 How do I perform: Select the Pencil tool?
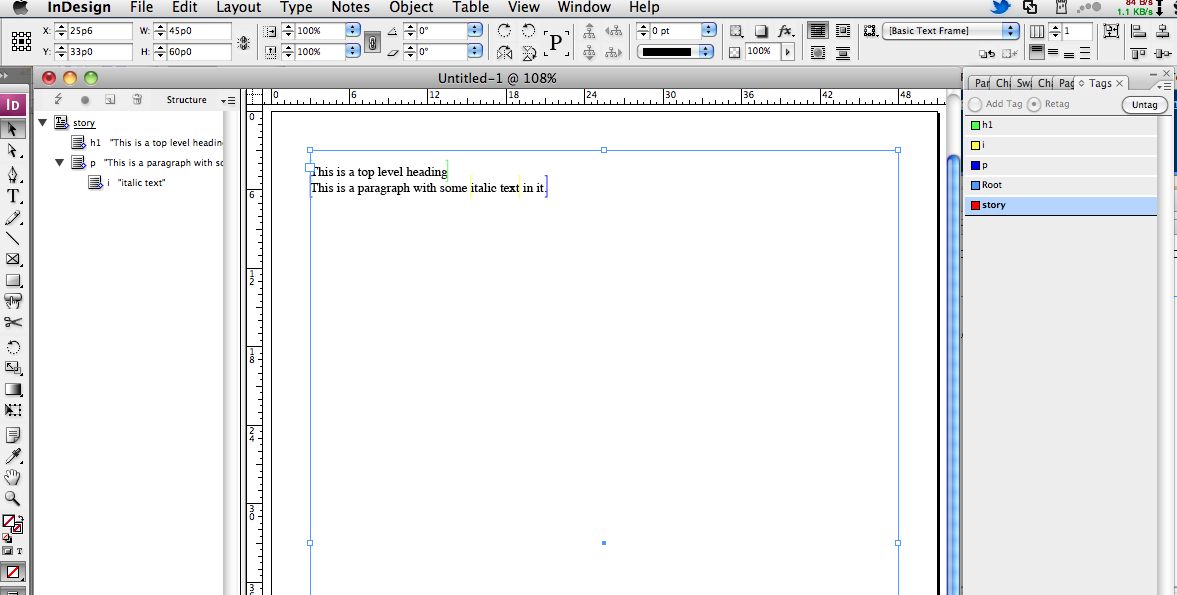click(x=12, y=218)
